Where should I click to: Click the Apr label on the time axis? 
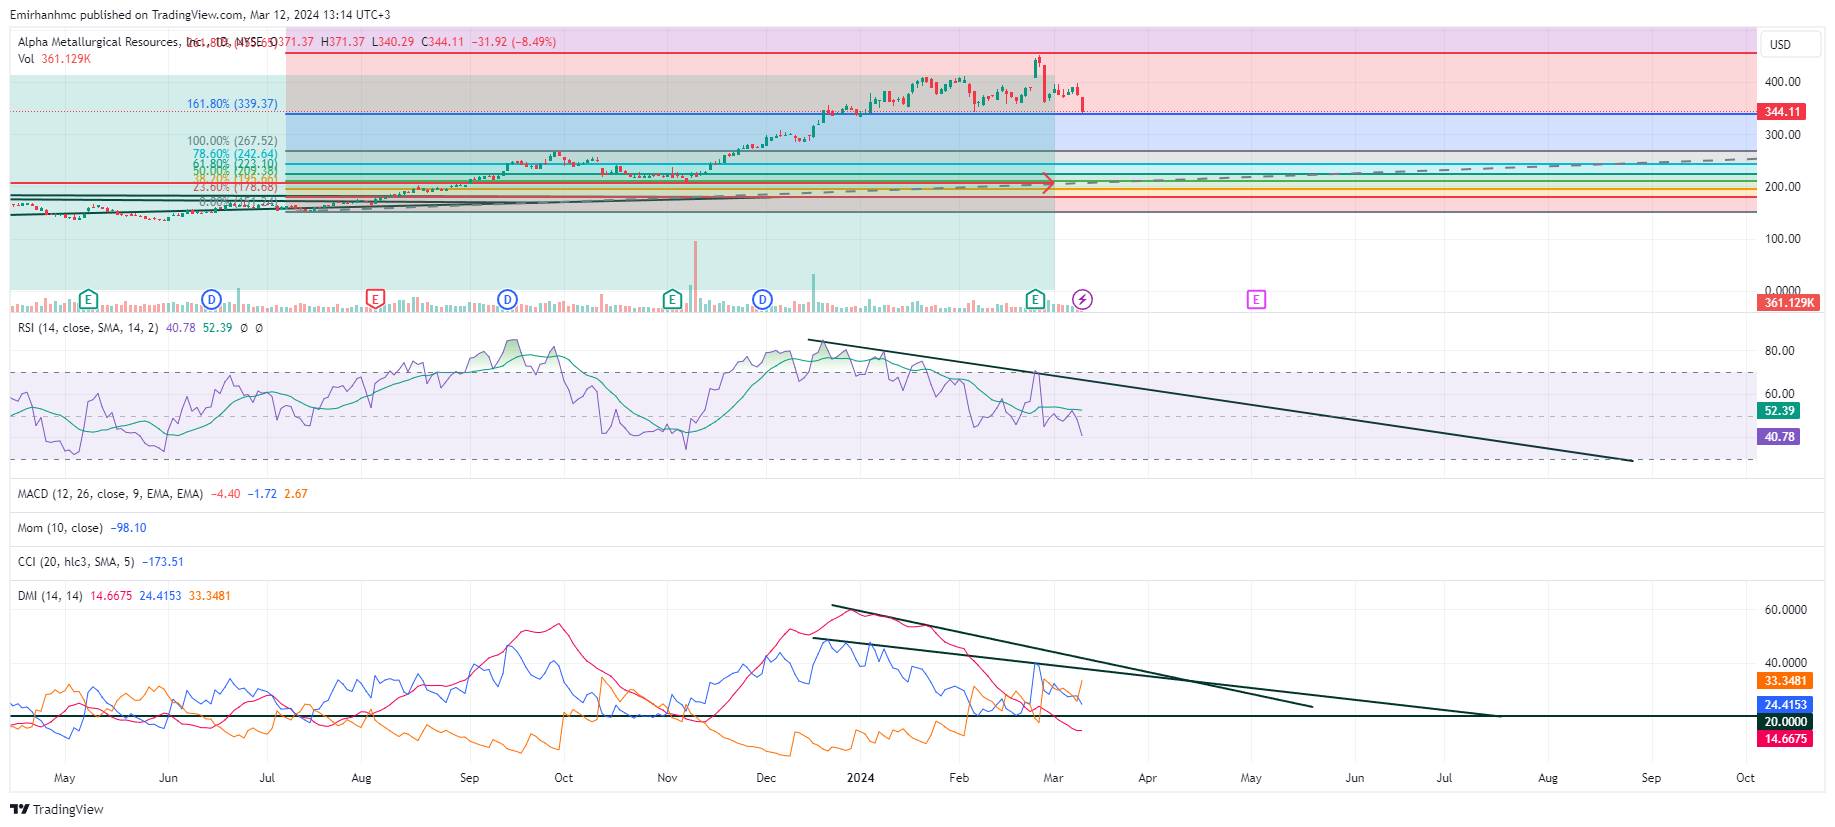(1147, 778)
